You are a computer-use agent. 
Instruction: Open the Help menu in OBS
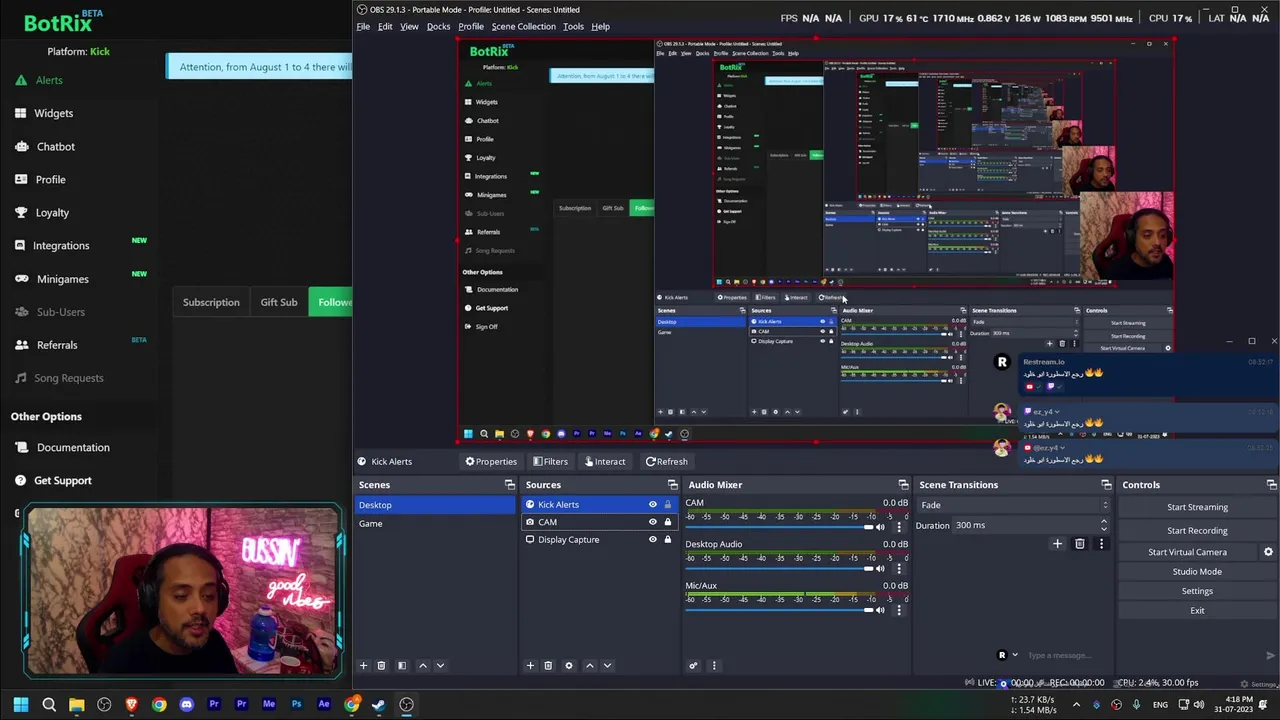[x=600, y=26]
